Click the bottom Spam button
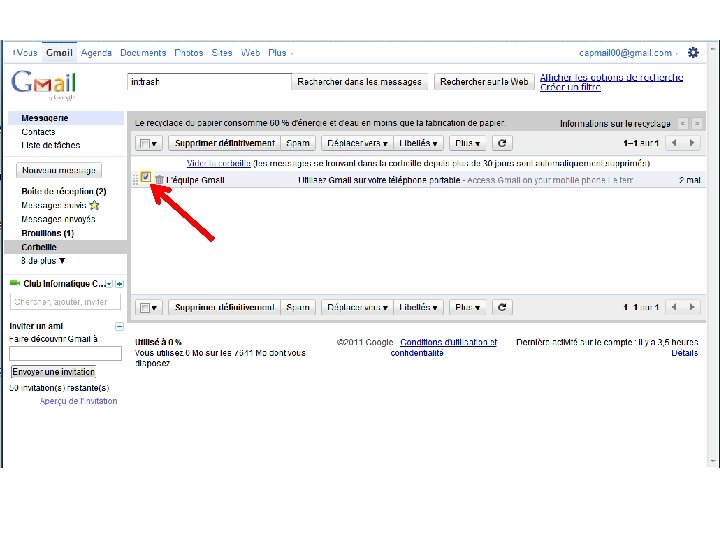The height and width of the screenshot is (540, 720). click(x=298, y=307)
